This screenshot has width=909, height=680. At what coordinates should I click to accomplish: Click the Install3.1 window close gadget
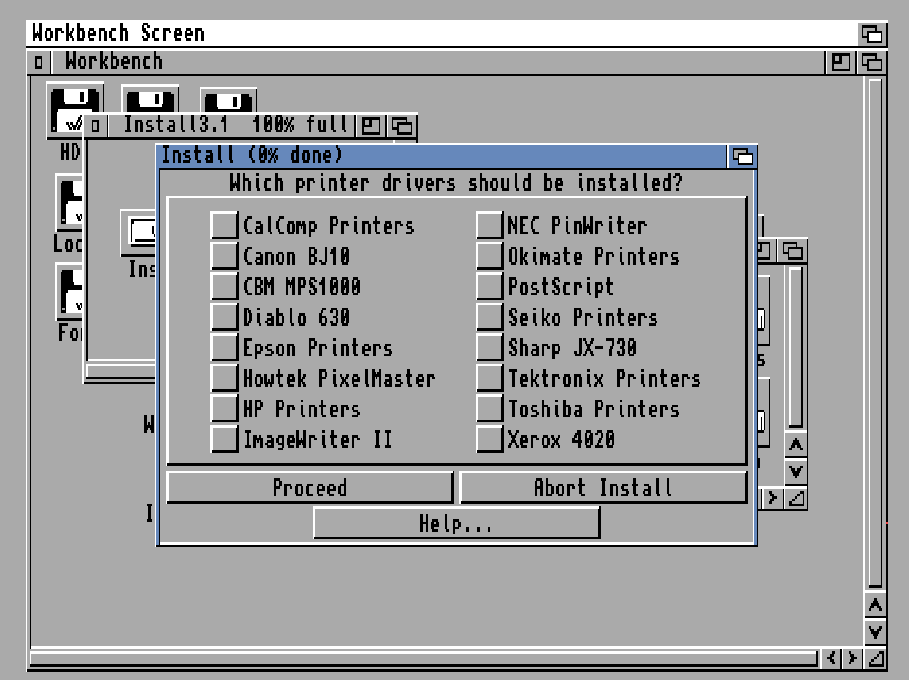(x=96, y=125)
